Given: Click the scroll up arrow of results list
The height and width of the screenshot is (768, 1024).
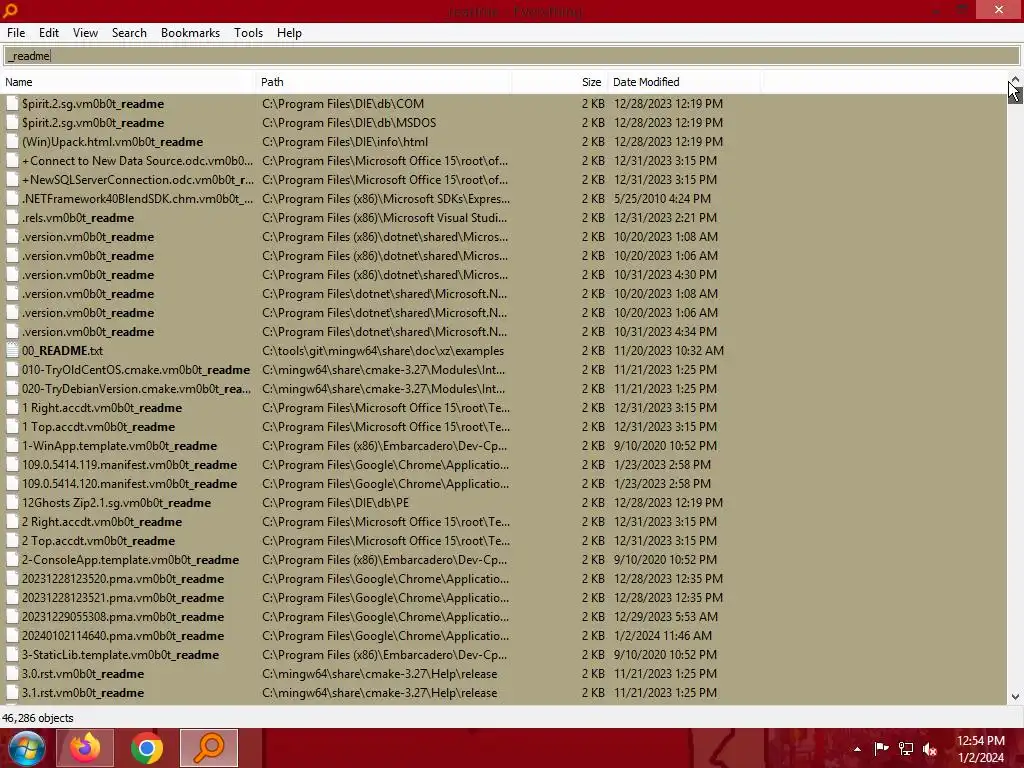Looking at the screenshot, I should coord(1015,79).
